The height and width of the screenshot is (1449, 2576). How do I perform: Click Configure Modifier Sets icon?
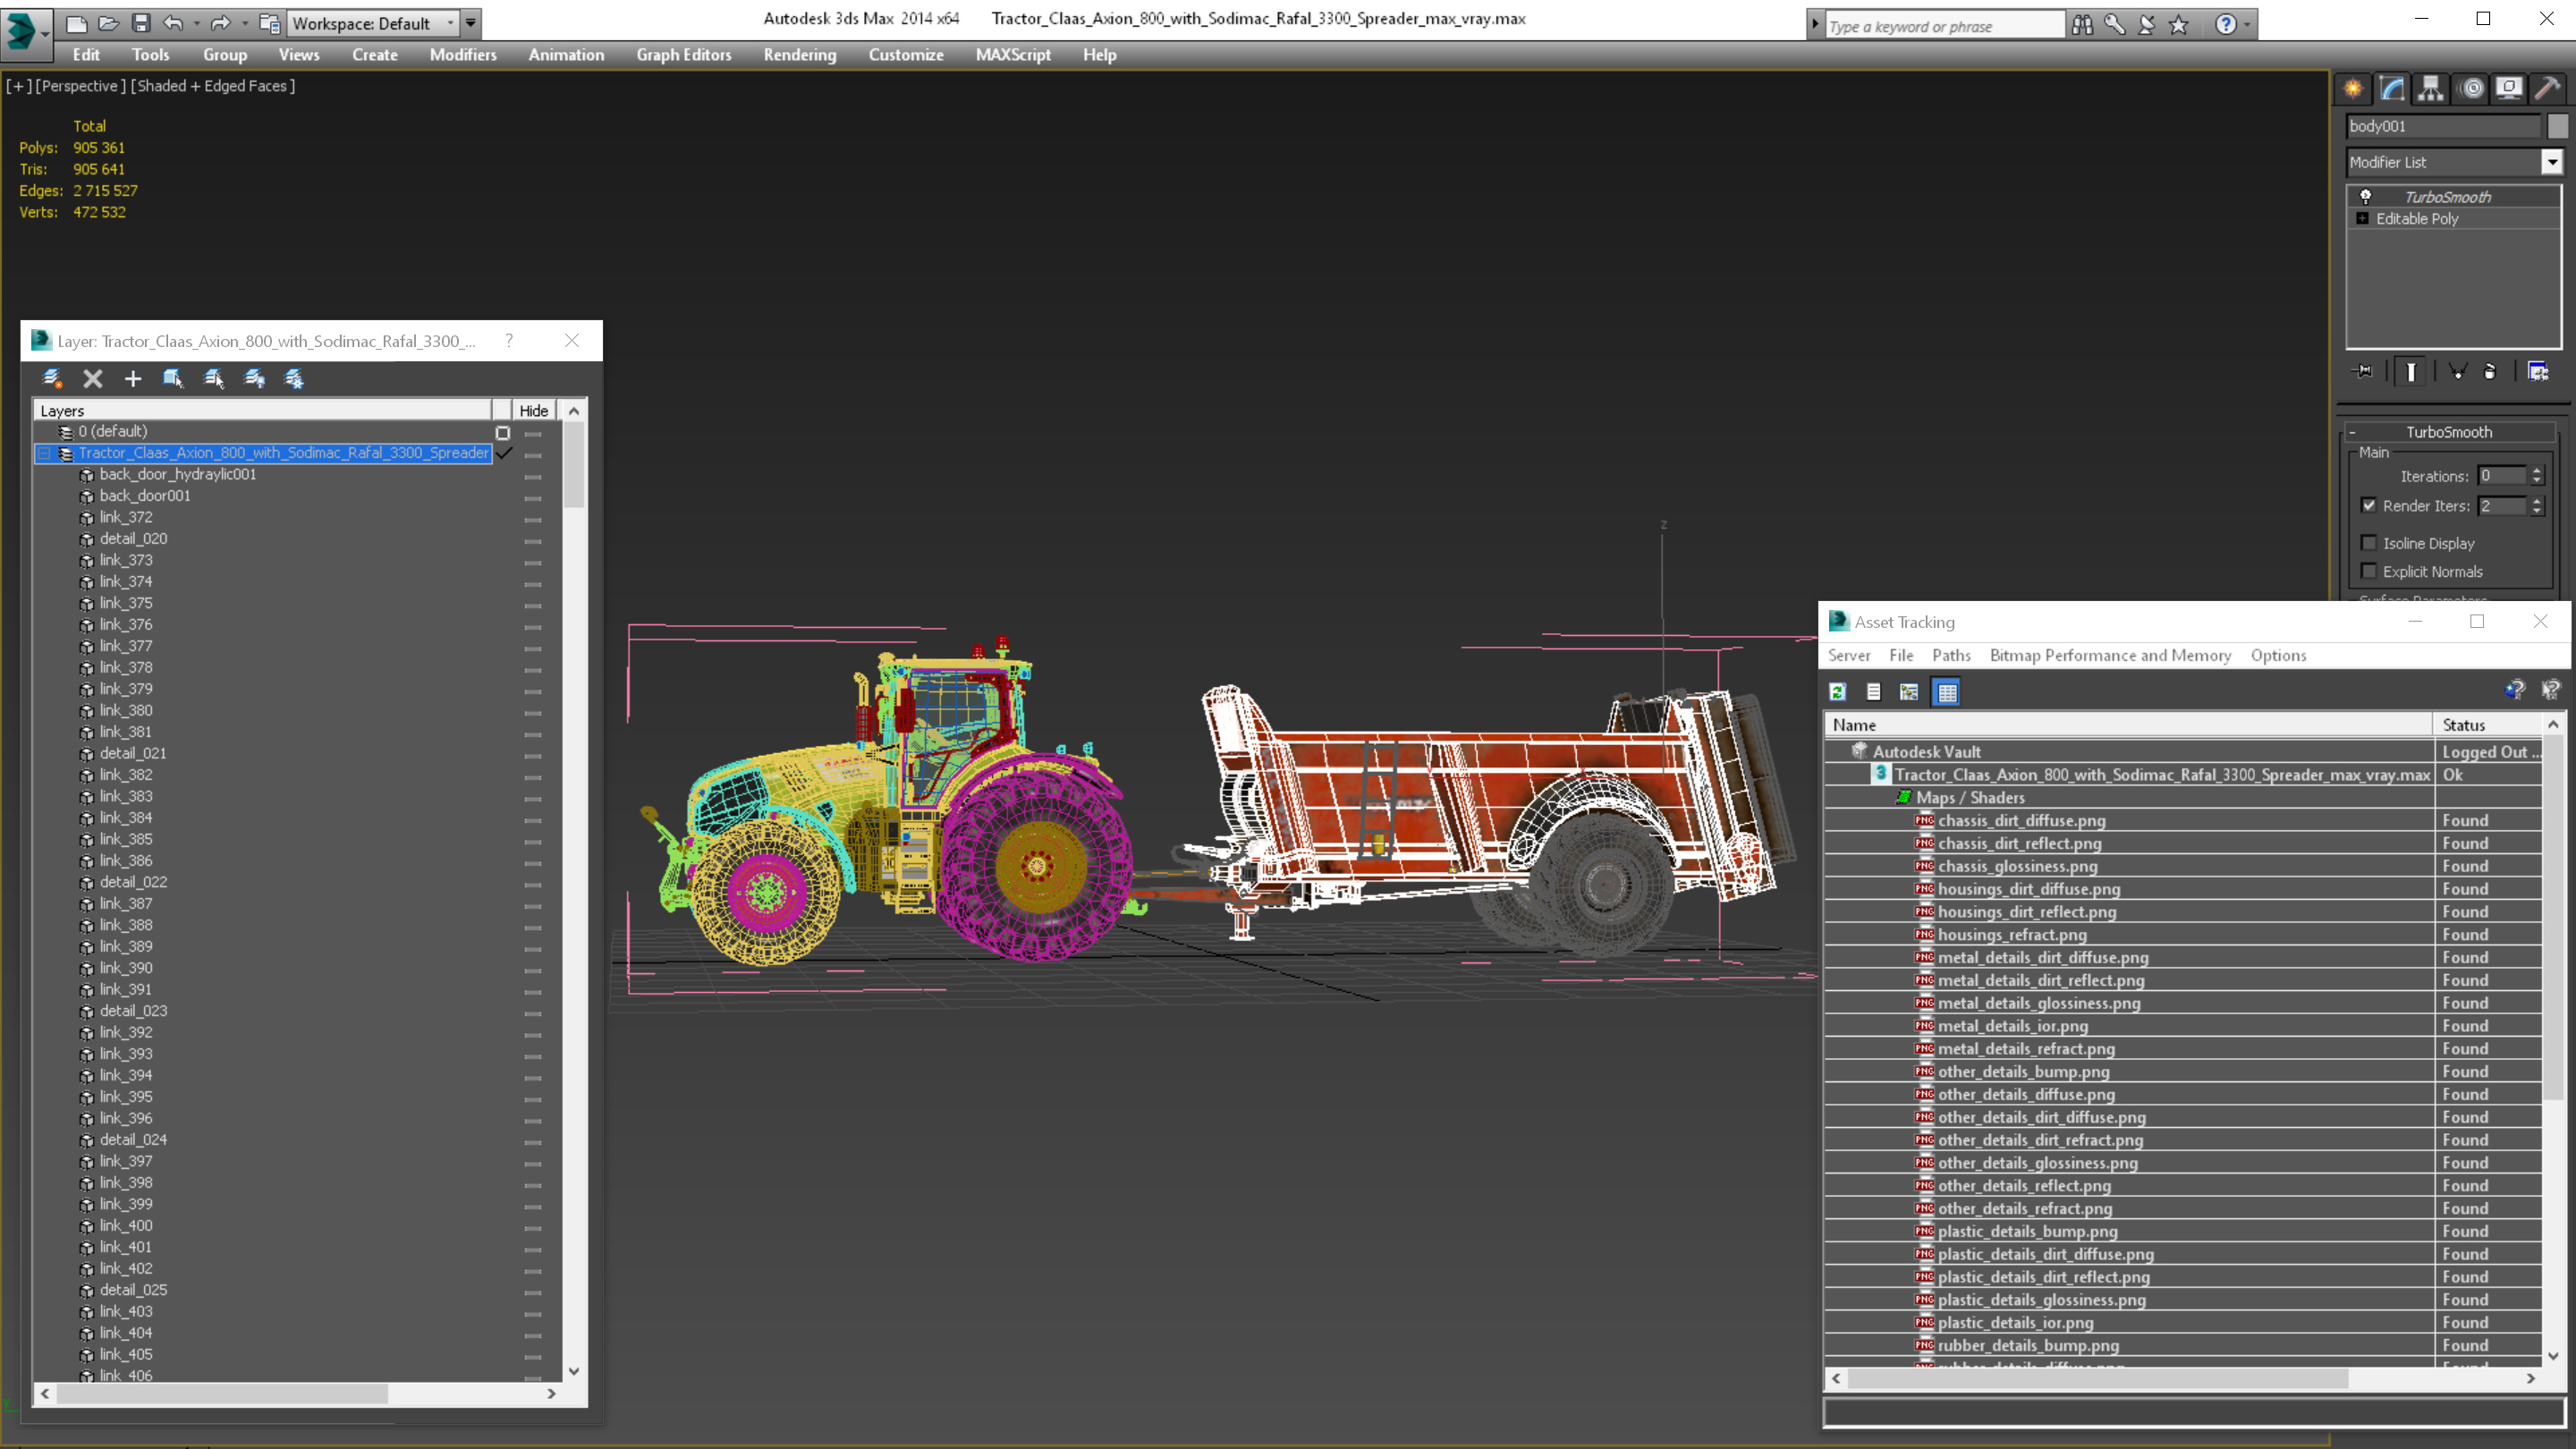coord(2538,372)
